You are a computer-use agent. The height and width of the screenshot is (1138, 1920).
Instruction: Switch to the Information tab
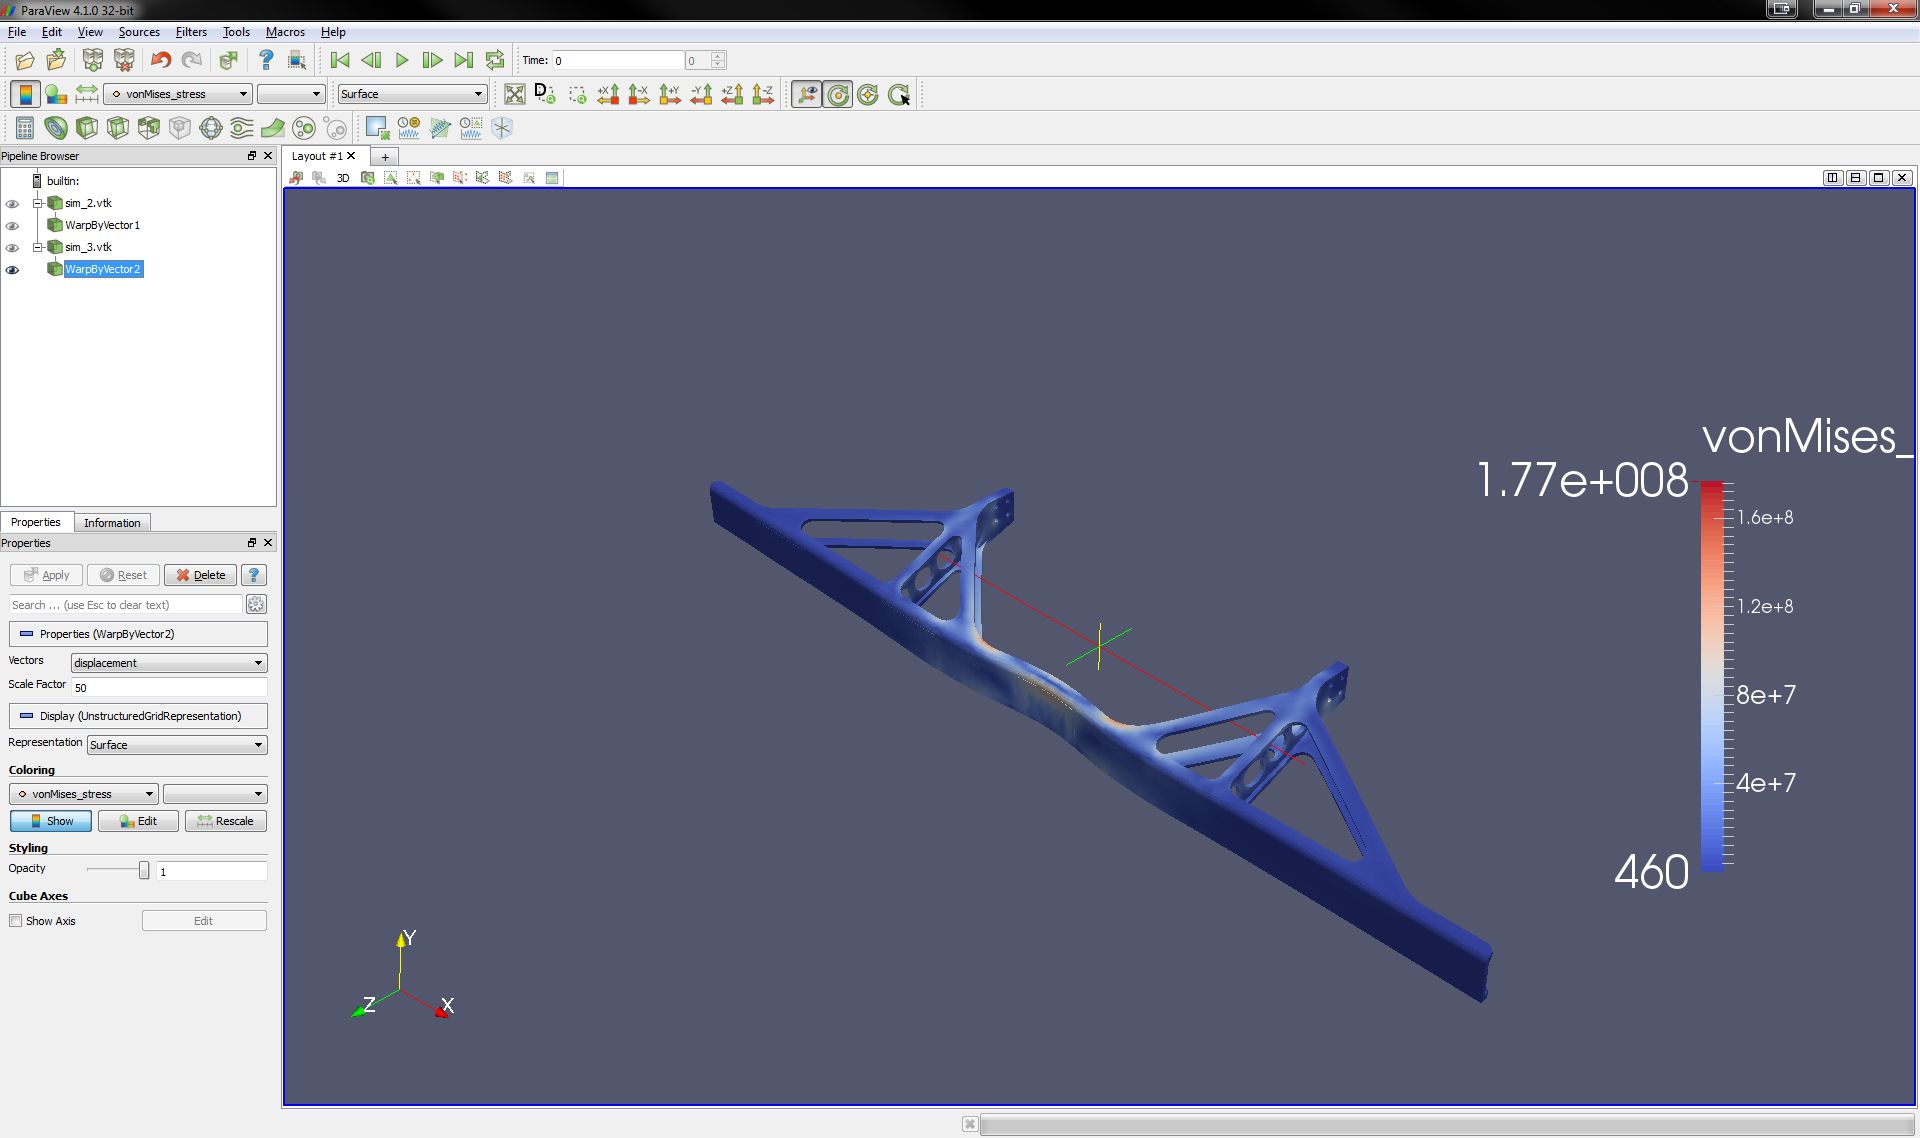(x=112, y=523)
